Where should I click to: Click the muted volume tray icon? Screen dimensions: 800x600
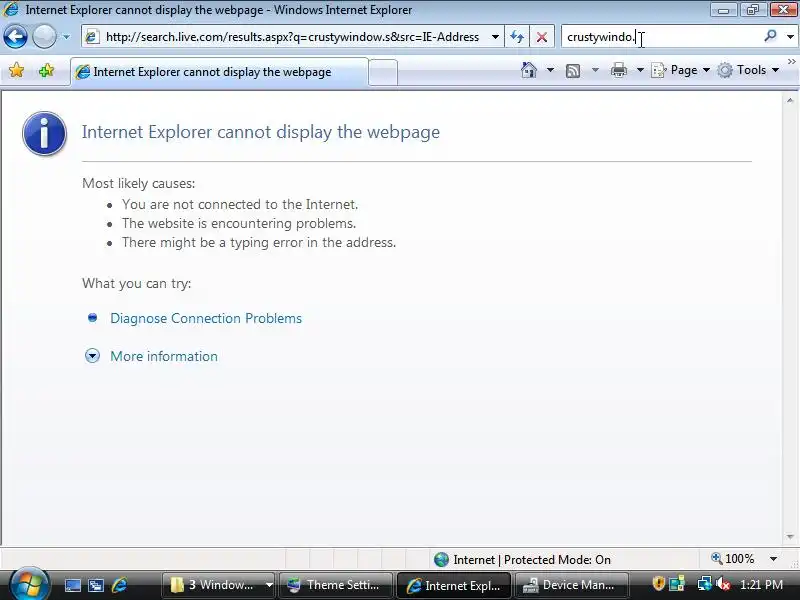click(722, 584)
